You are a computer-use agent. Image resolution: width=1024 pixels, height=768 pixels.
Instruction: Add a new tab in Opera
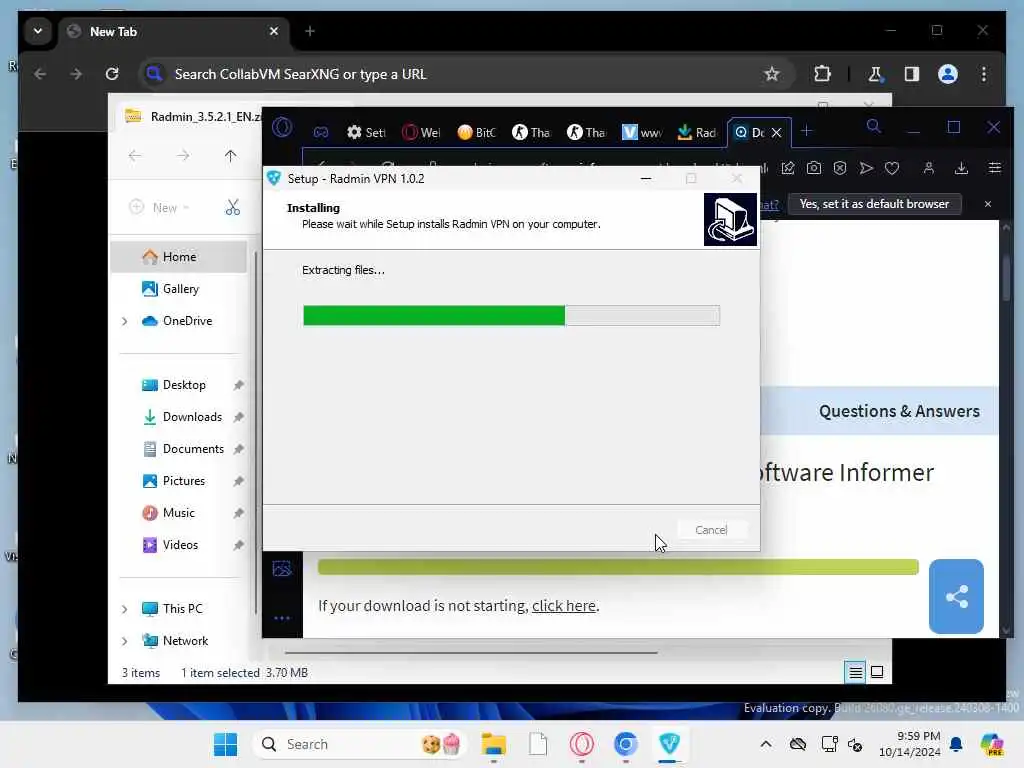click(807, 131)
